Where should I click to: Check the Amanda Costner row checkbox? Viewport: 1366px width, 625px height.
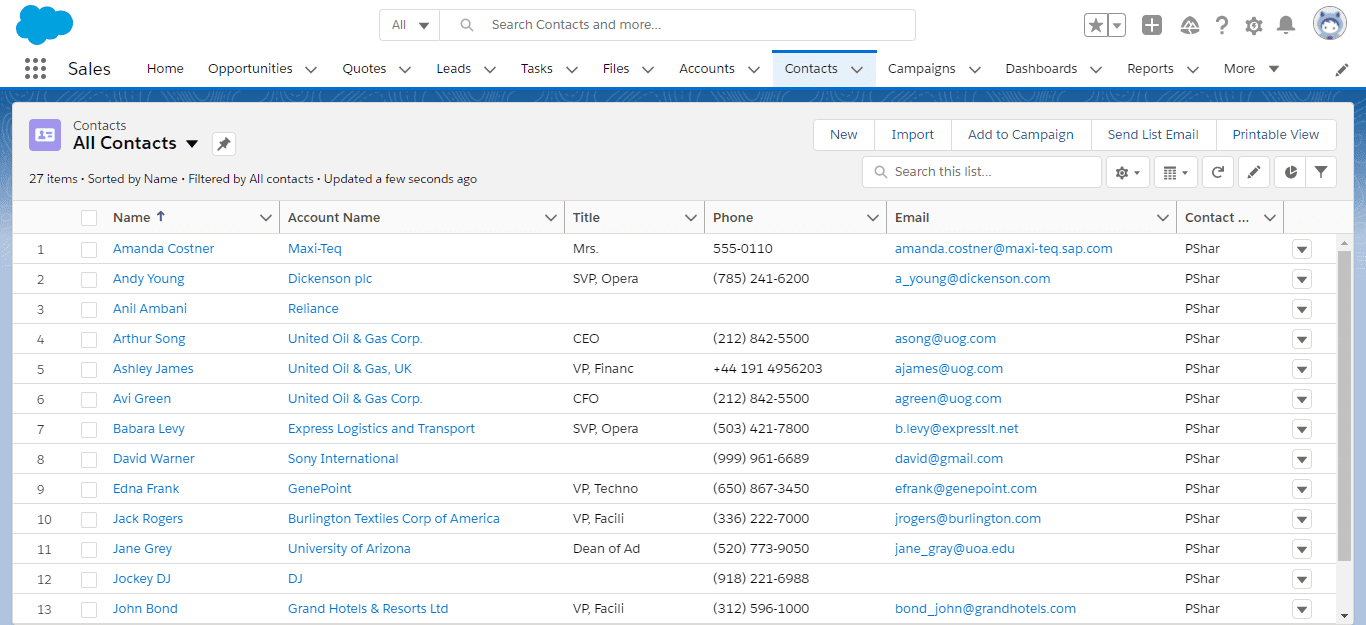point(89,249)
